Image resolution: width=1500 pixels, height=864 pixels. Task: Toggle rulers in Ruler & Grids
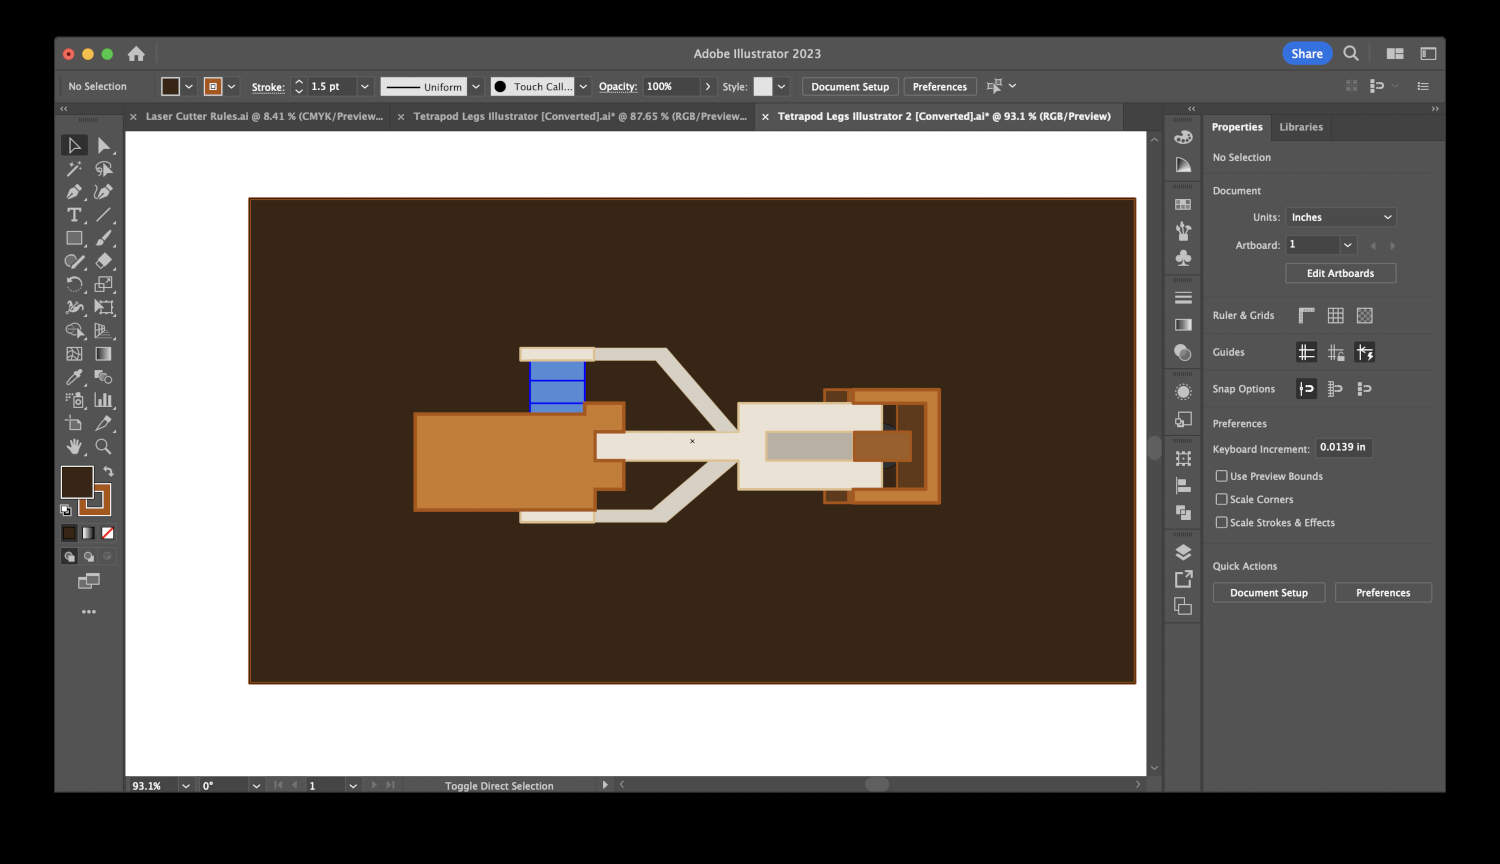1306,315
